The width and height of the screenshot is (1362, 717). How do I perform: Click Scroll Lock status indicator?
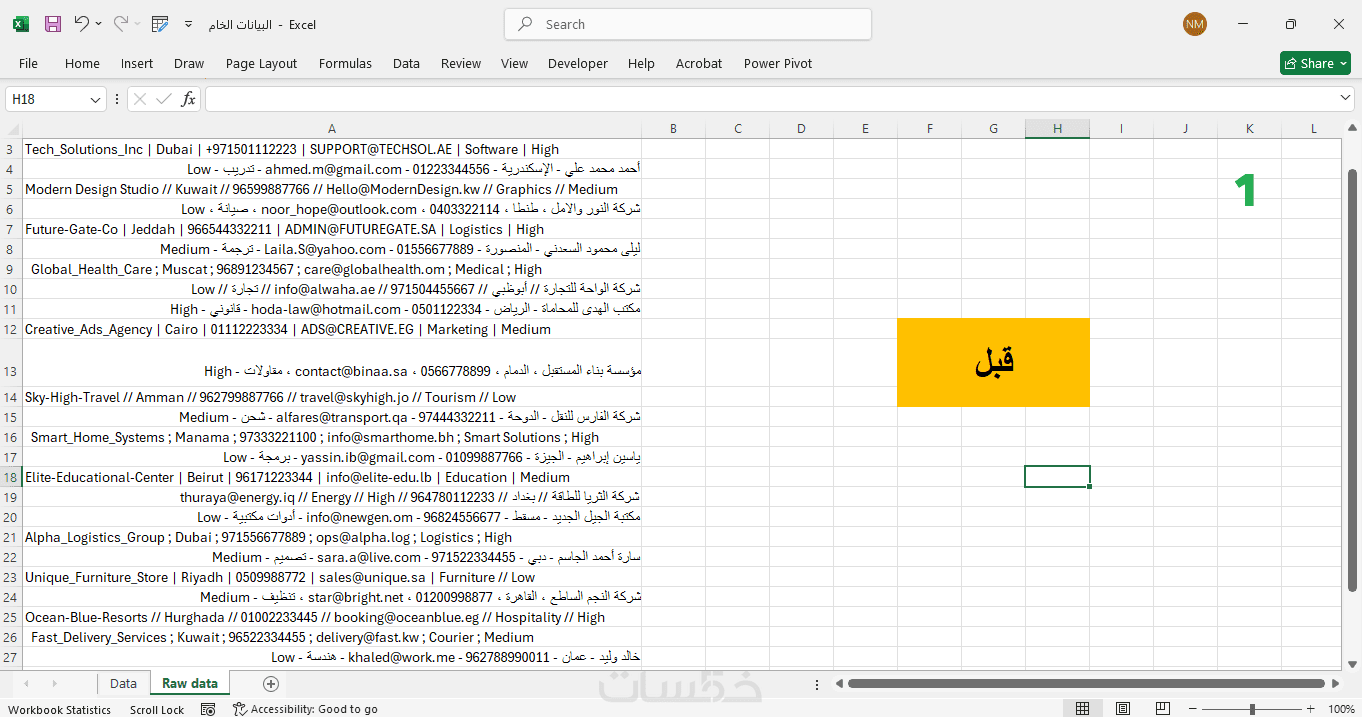157,709
